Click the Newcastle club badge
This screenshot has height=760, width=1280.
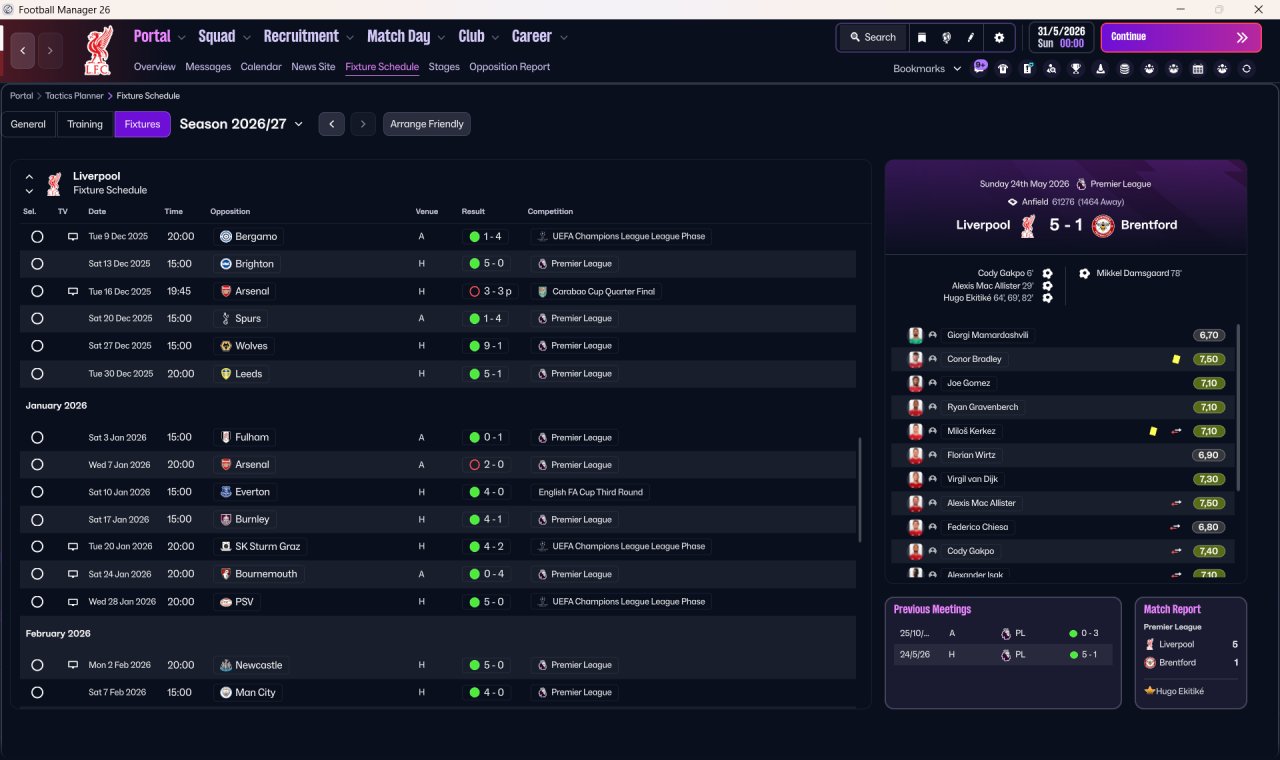pyautogui.click(x=226, y=665)
